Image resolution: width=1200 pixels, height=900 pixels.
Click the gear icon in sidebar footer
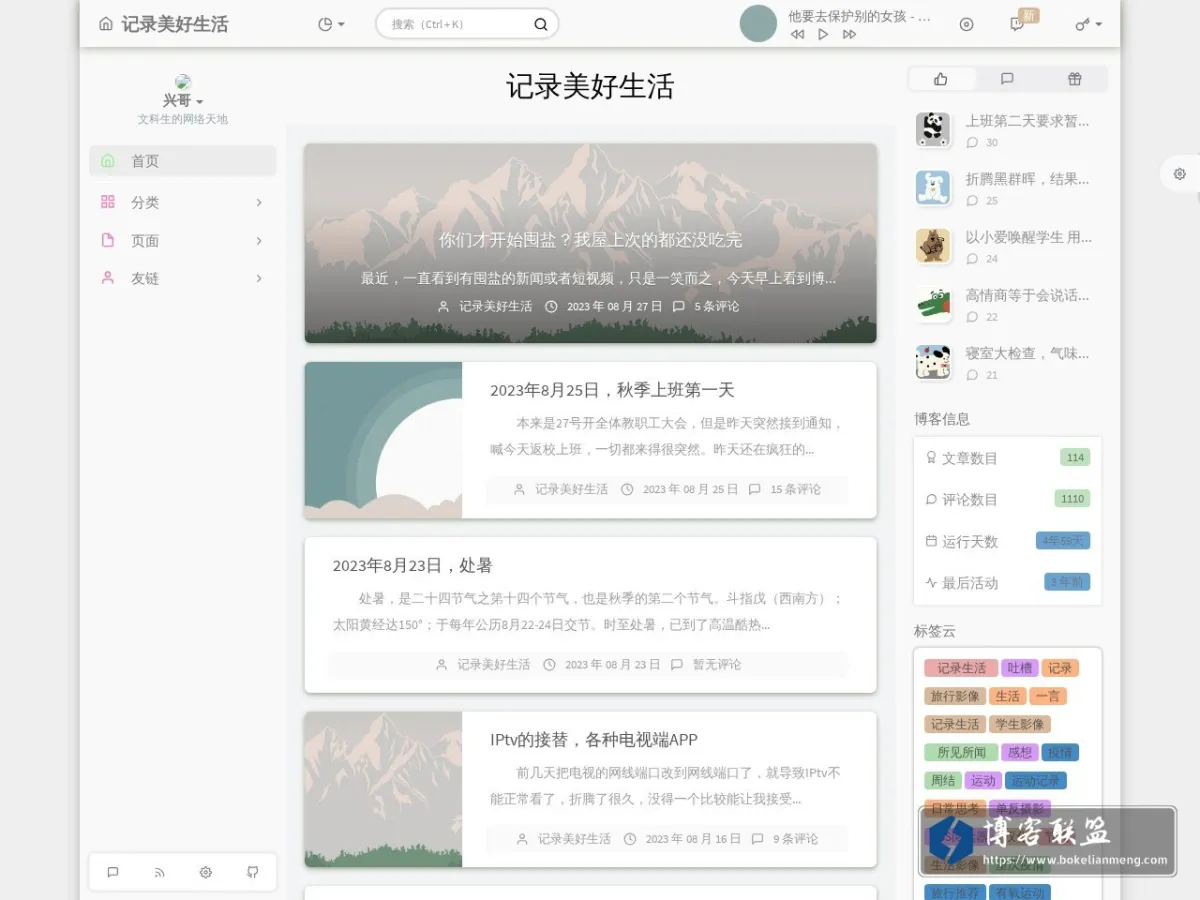pyautogui.click(x=206, y=872)
